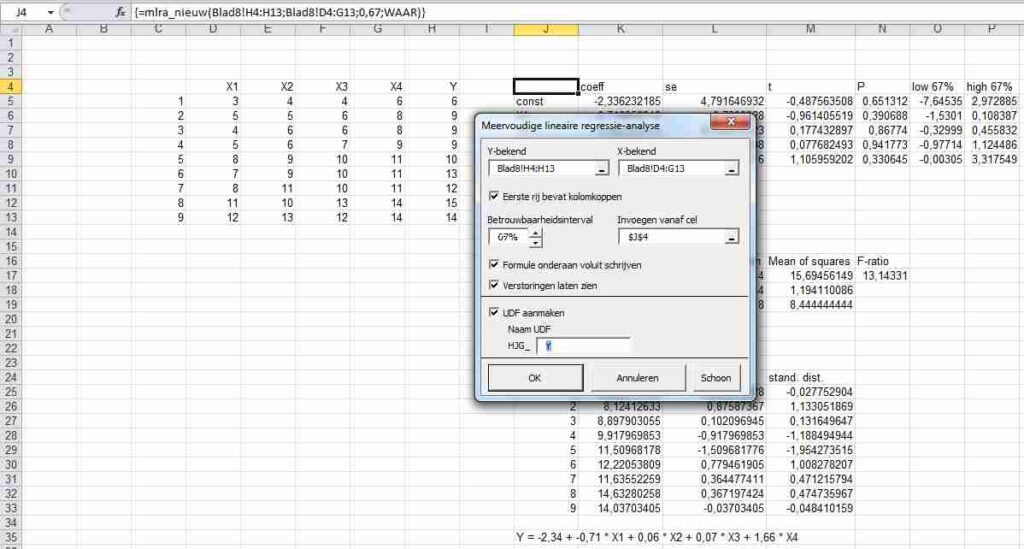Viewport: 1024px width, 549px height.
Task: Disable the UDF aanmaken checkbox
Action: pos(495,312)
